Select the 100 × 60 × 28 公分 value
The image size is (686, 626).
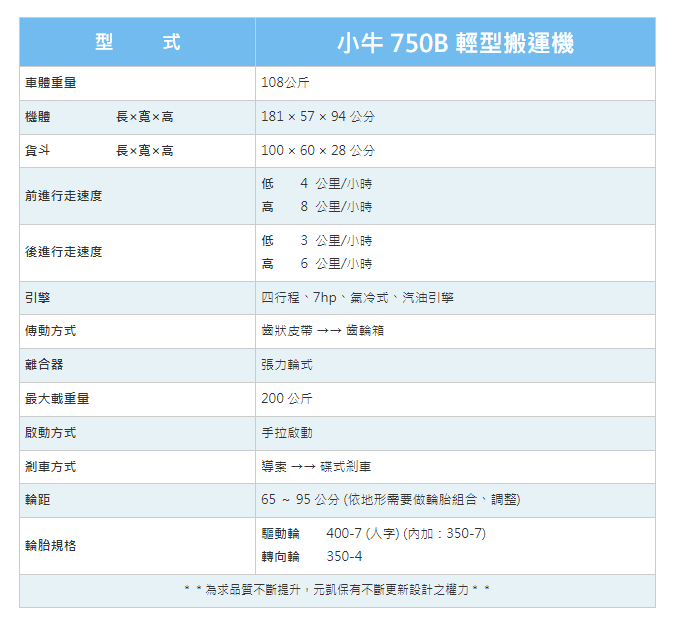tap(318, 151)
